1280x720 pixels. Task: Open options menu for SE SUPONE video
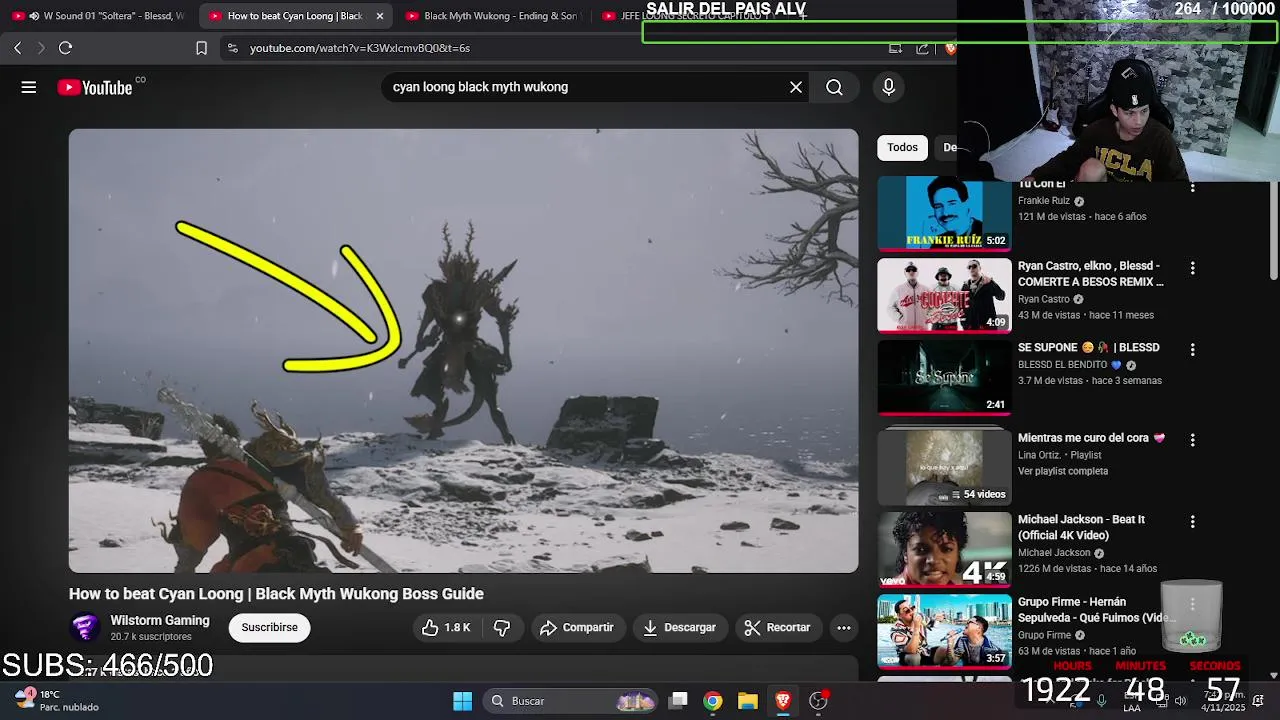[x=1192, y=350]
